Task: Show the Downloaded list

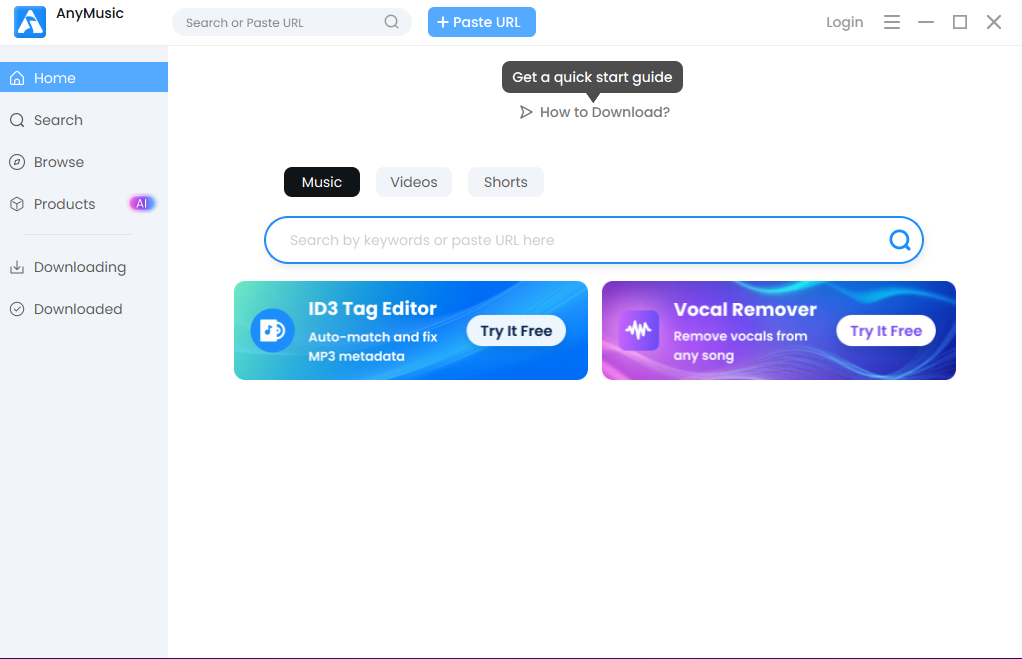Action: tap(84, 309)
